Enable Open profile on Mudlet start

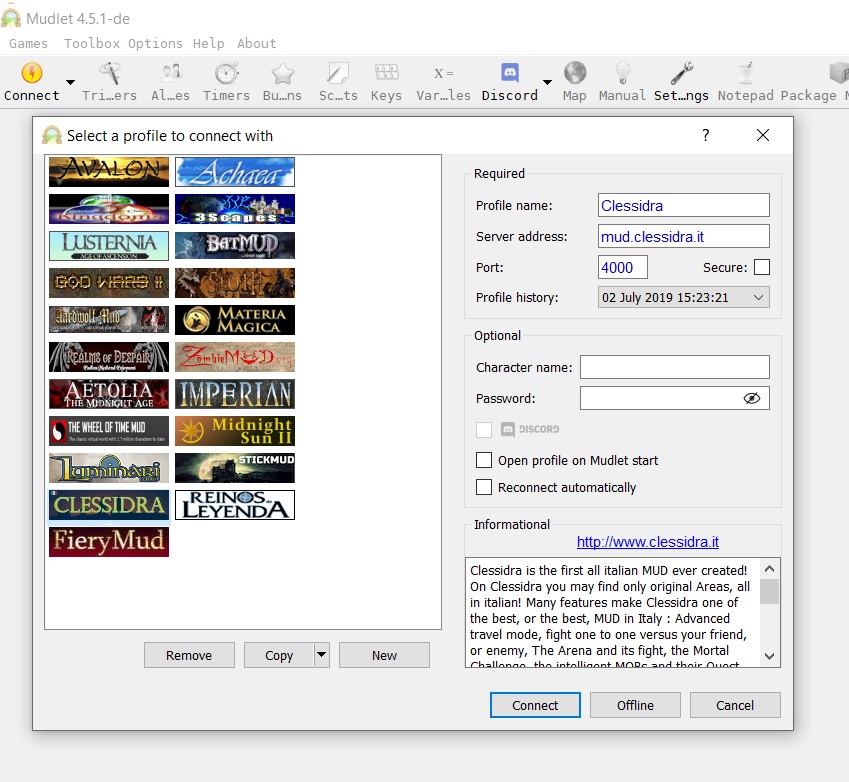484,460
